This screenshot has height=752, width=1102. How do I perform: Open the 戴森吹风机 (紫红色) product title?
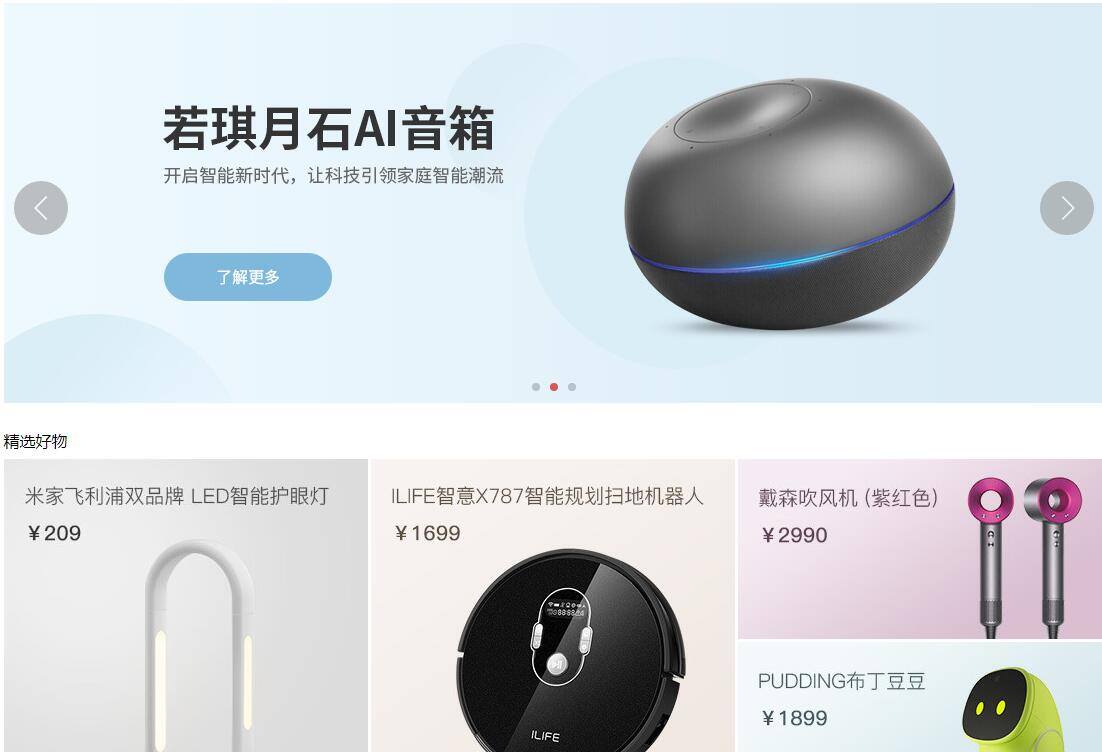(x=848, y=498)
